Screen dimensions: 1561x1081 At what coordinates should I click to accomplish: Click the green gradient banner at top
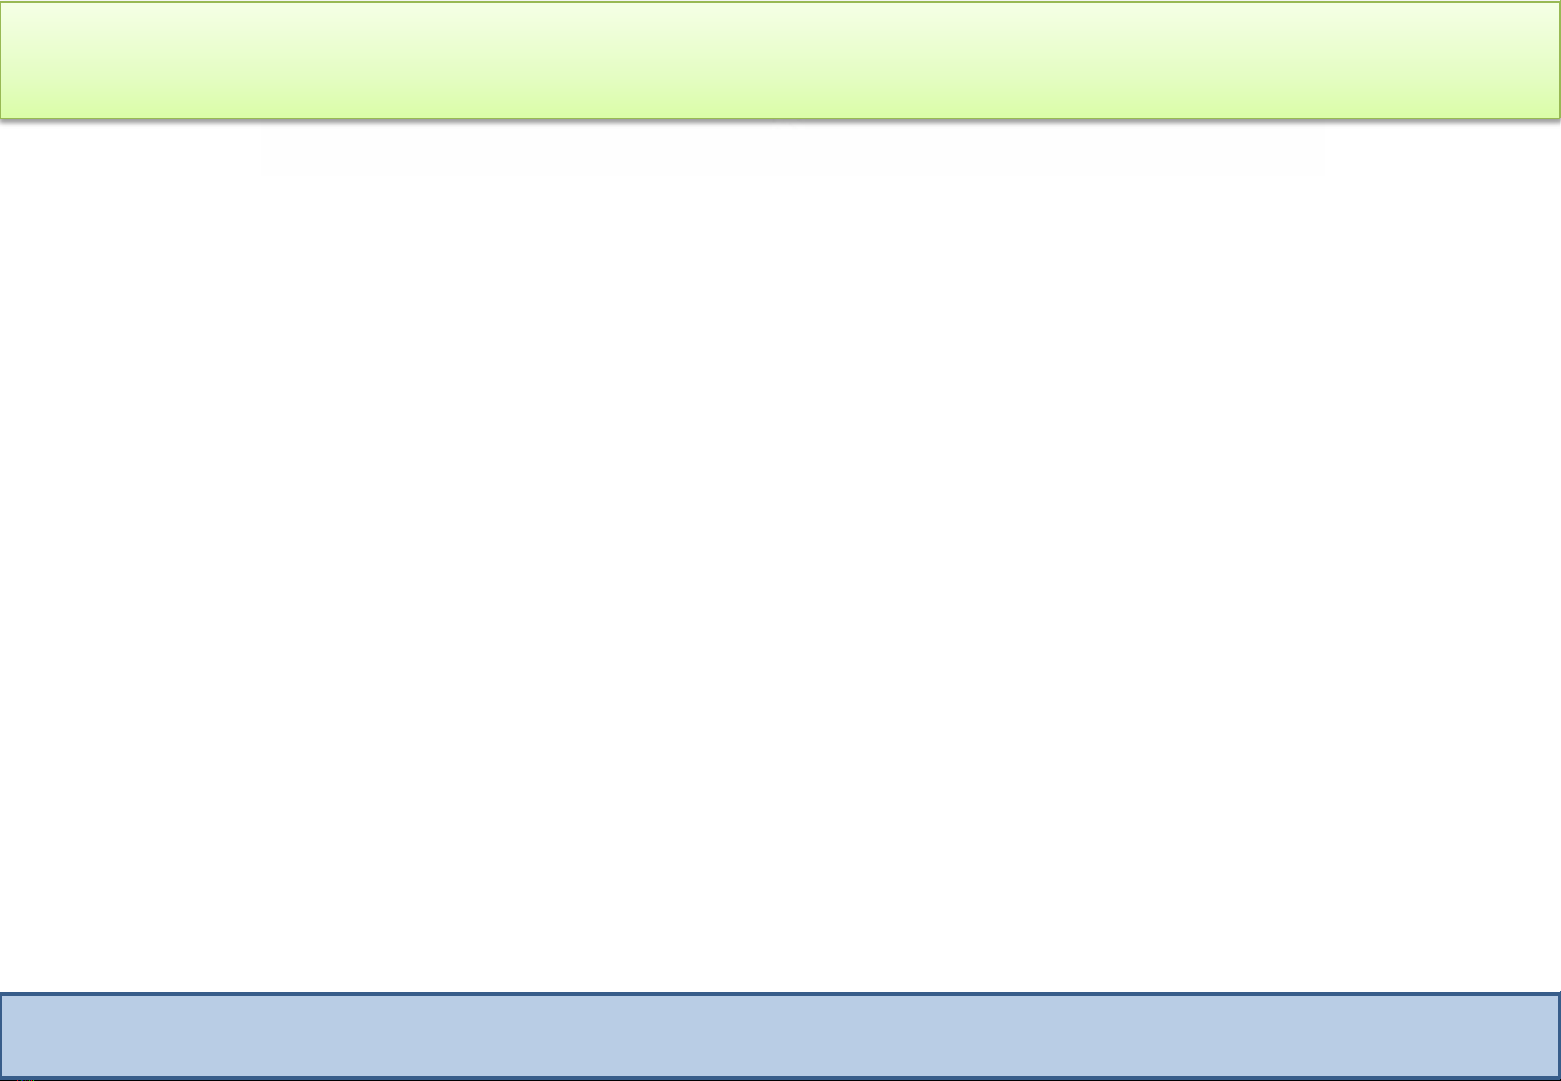pos(780,60)
